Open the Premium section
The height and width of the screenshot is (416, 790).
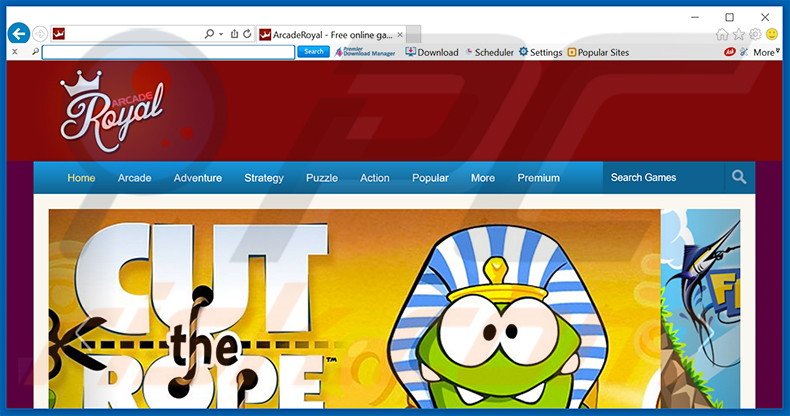(x=539, y=178)
